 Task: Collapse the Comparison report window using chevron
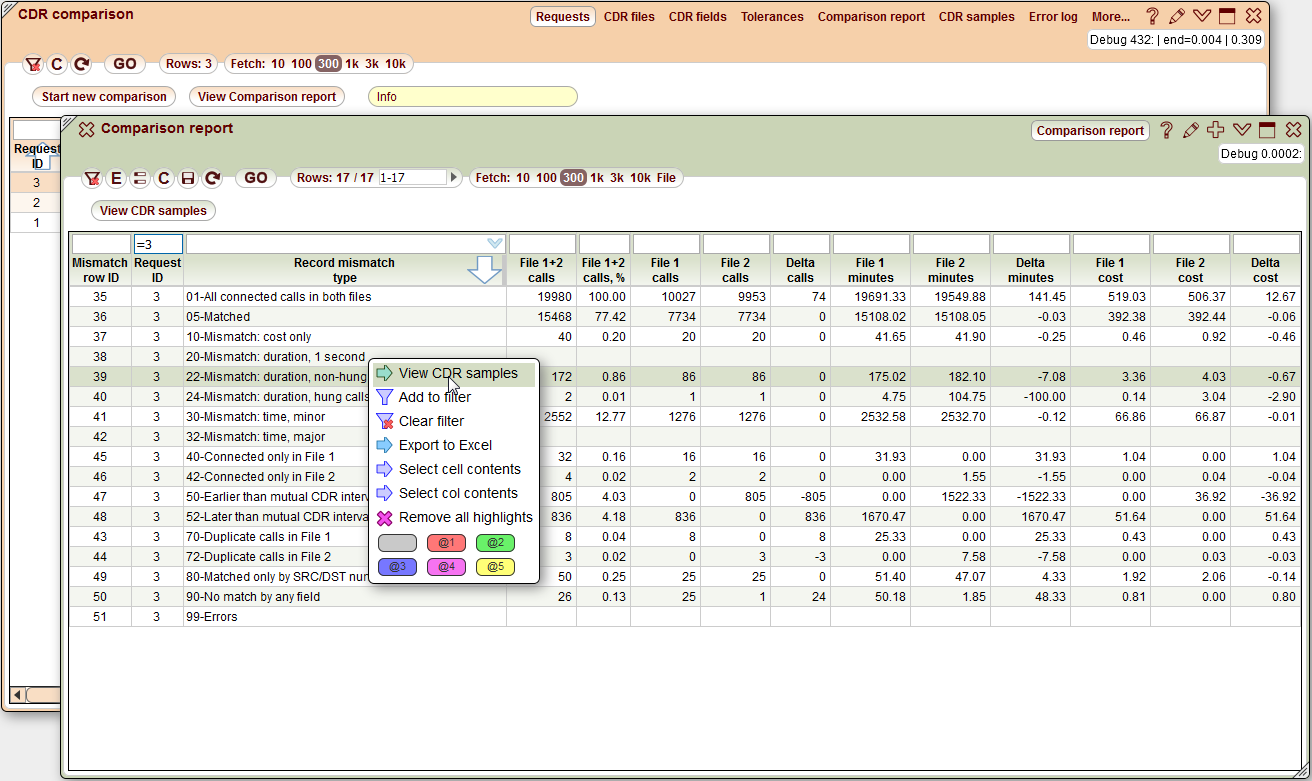pos(1242,130)
